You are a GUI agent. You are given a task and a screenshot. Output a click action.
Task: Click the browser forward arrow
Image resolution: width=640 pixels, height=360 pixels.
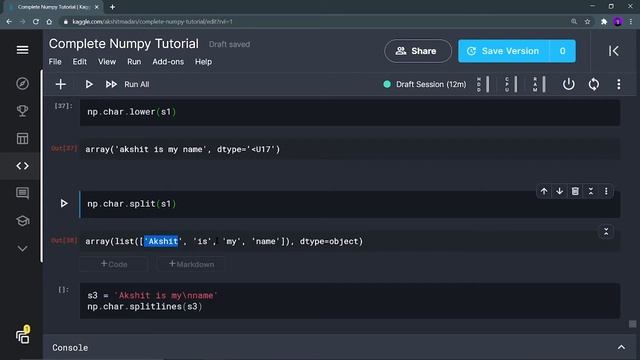click(x=22, y=22)
